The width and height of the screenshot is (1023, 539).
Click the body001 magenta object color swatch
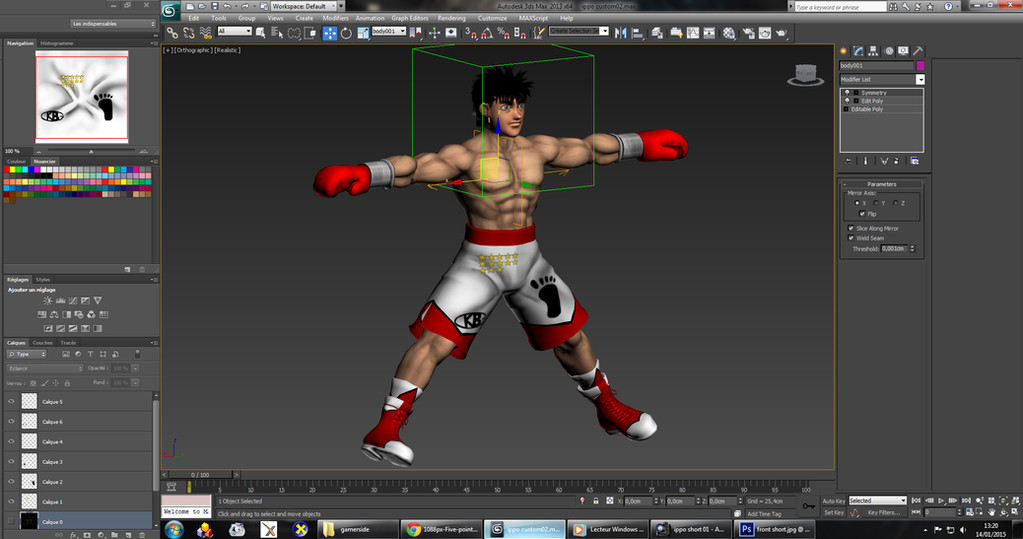point(920,65)
